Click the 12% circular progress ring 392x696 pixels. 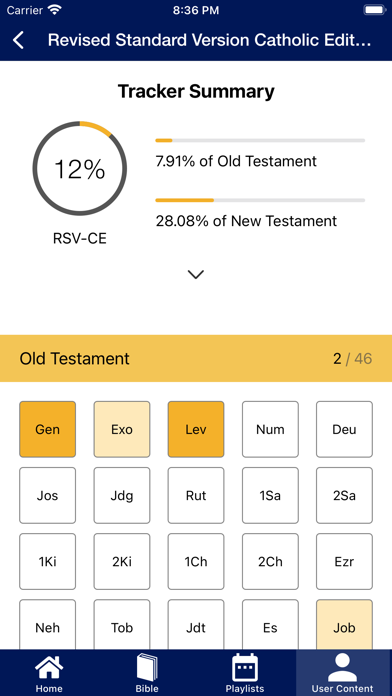pyautogui.click(x=80, y=168)
